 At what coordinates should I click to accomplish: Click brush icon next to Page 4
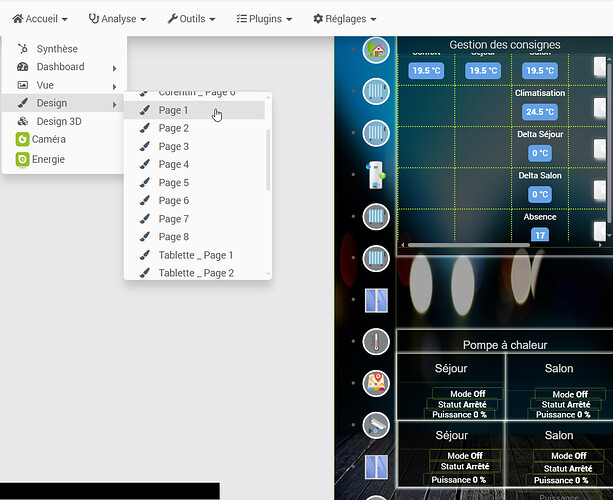click(145, 164)
